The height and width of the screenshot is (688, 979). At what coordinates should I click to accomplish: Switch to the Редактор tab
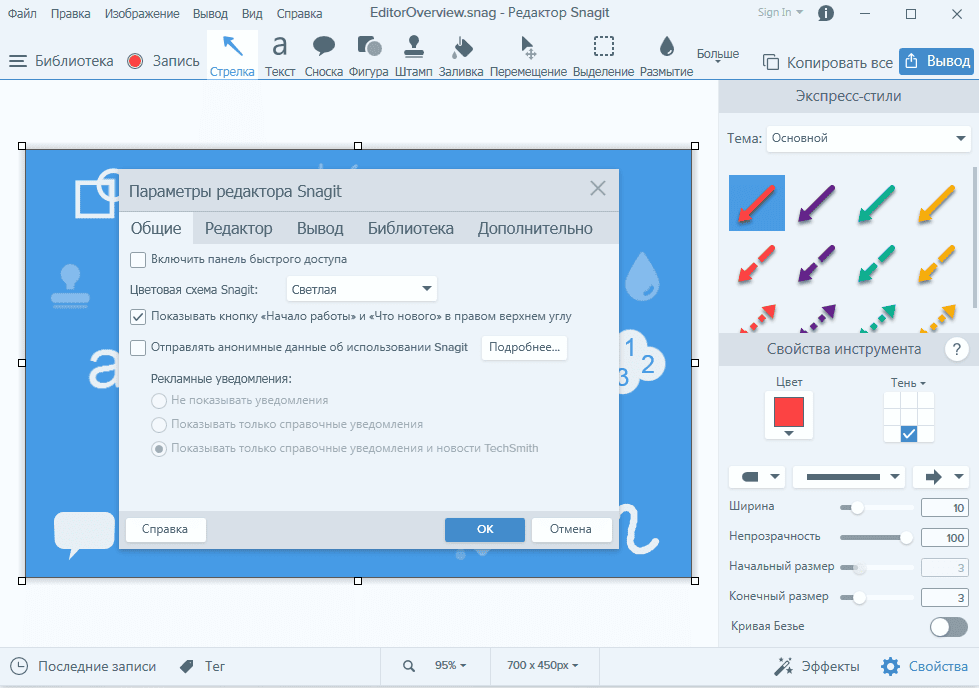(x=239, y=229)
